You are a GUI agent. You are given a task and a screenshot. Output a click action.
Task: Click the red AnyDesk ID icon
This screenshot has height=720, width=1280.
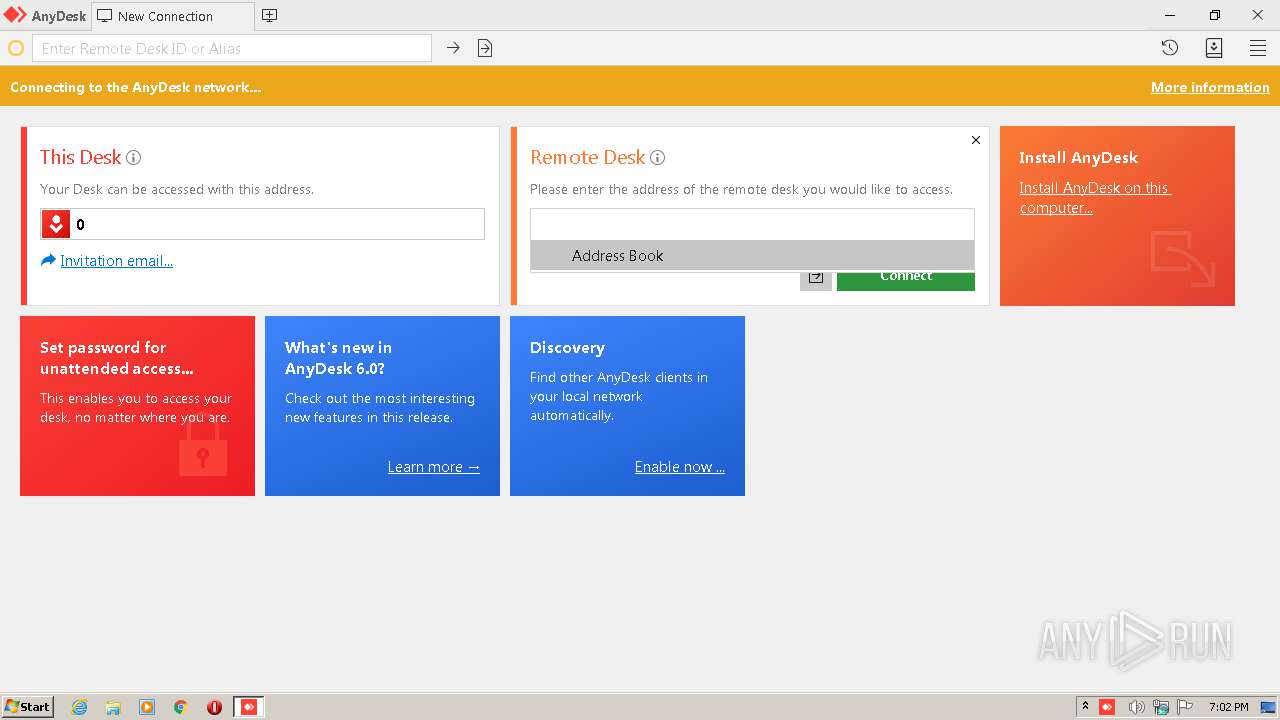[x=56, y=224]
